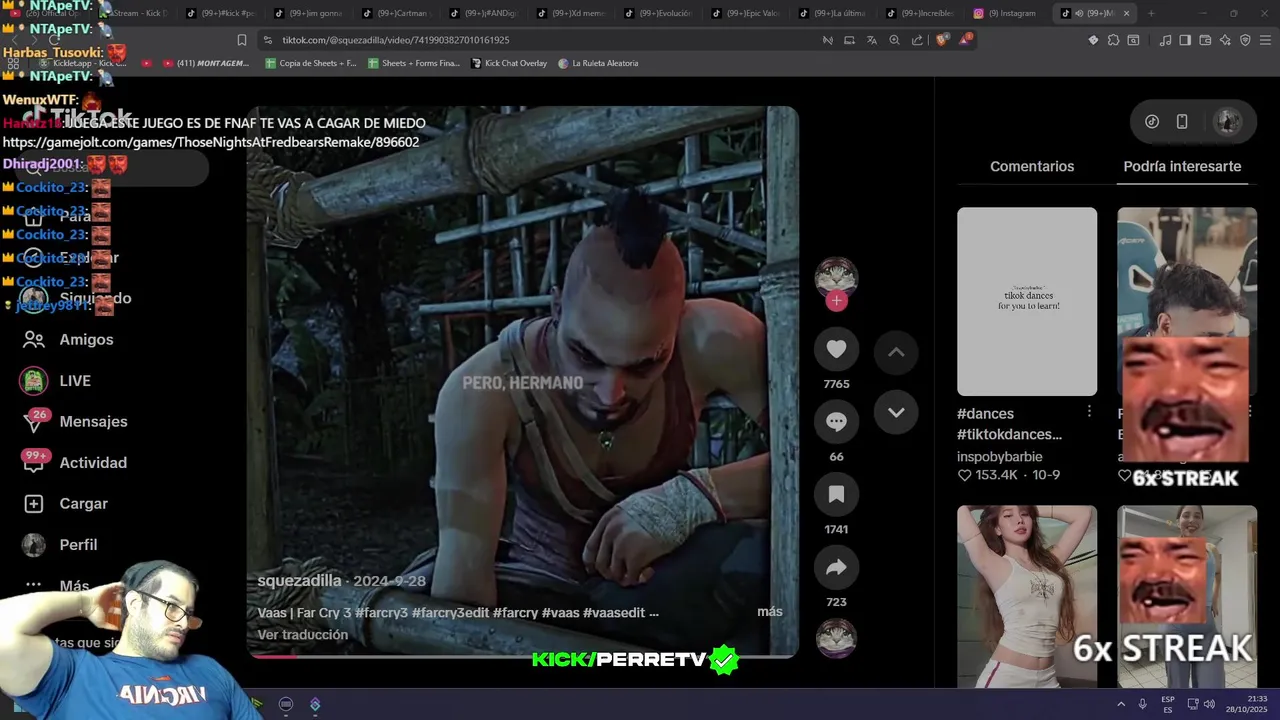Open volume speaker icon in tray
Viewport: 1280px width, 720px height.
pyautogui.click(x=1209, y=704)
